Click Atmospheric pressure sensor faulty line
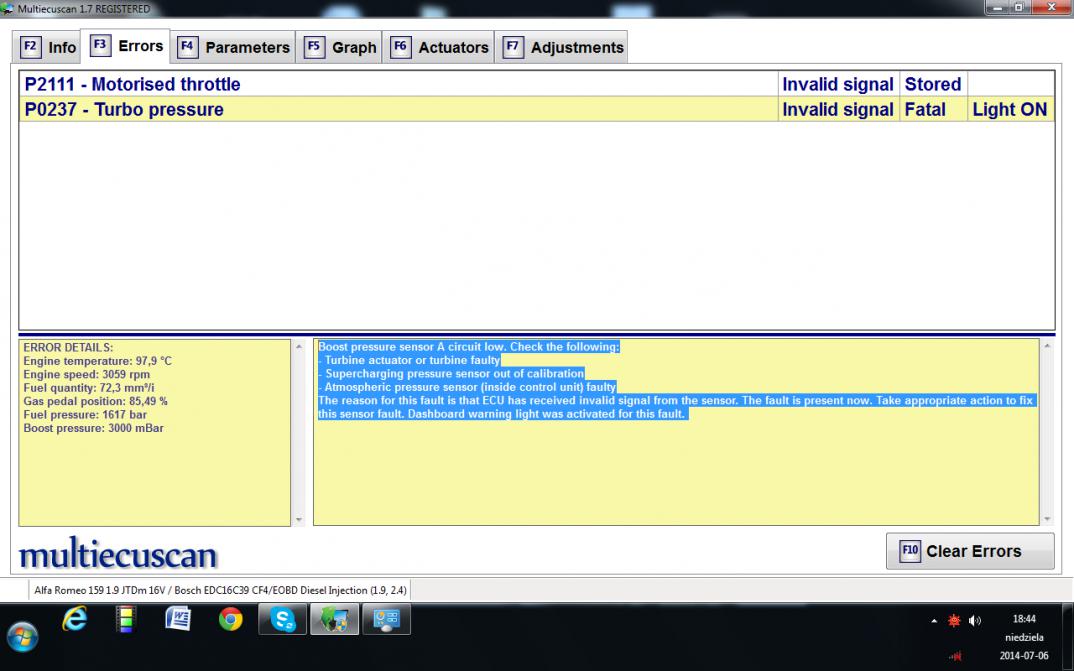 pyautogui.click(x=467, y=387)
